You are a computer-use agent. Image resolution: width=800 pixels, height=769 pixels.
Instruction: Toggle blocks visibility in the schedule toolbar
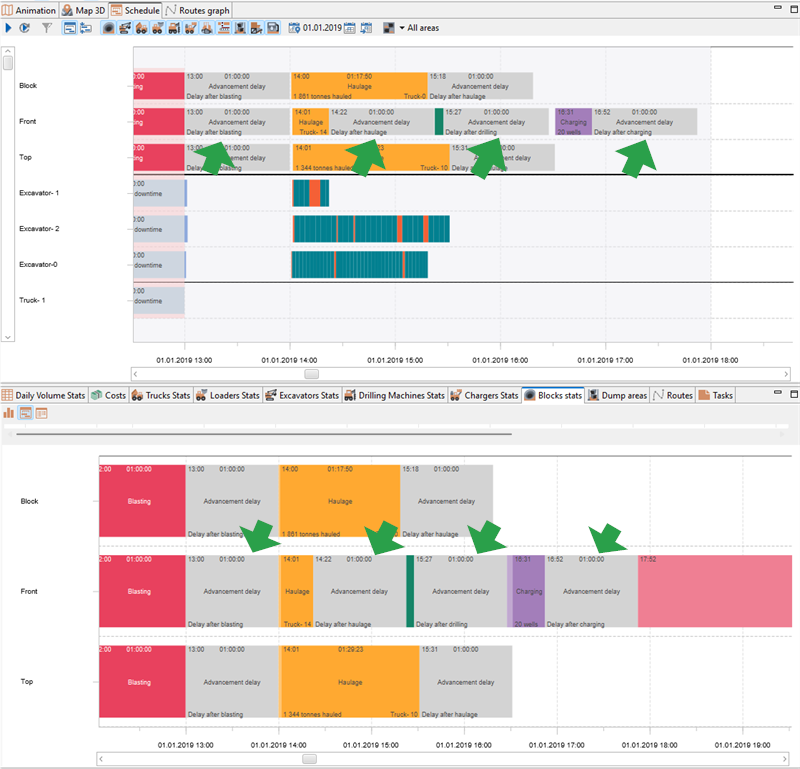[108, 28]
